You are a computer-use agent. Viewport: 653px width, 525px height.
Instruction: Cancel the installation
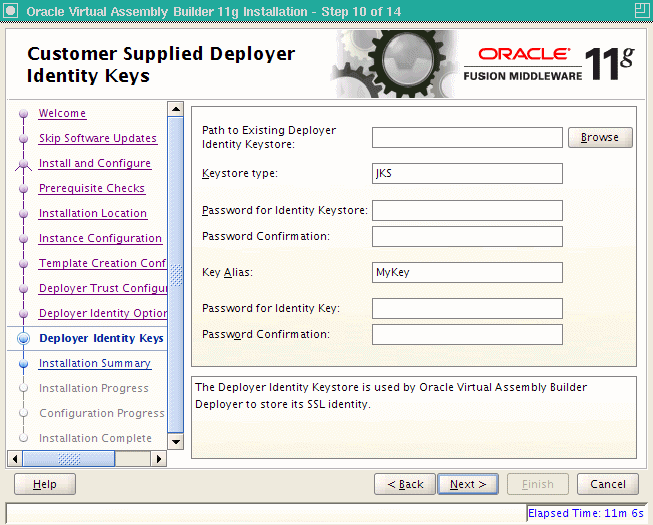tap(608, 484)
